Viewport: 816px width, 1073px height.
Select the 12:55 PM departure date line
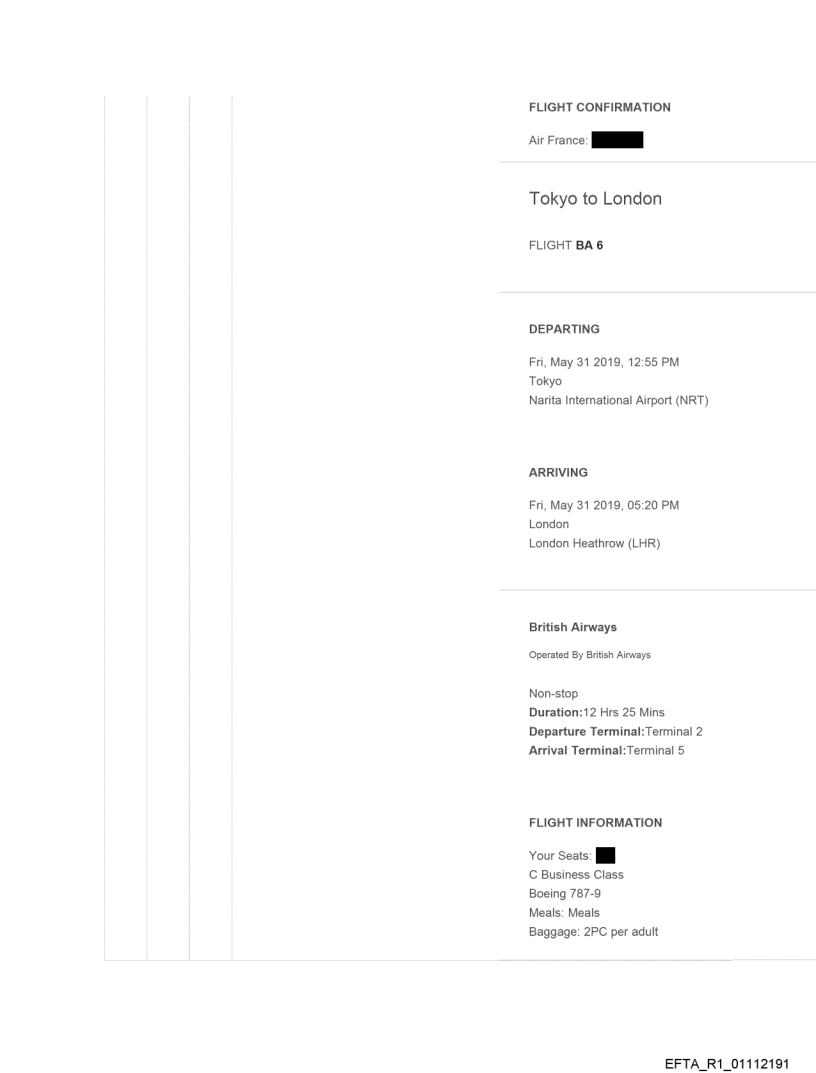(x=604, y=362)
